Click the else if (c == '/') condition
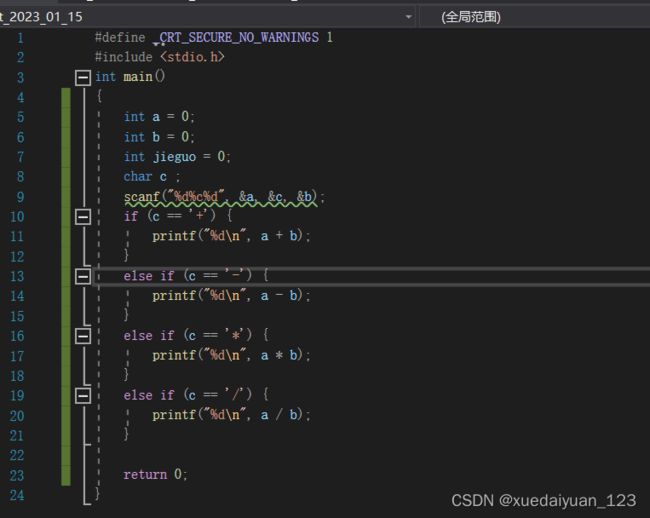Screen dimensions: 650x518 point(195,395)
